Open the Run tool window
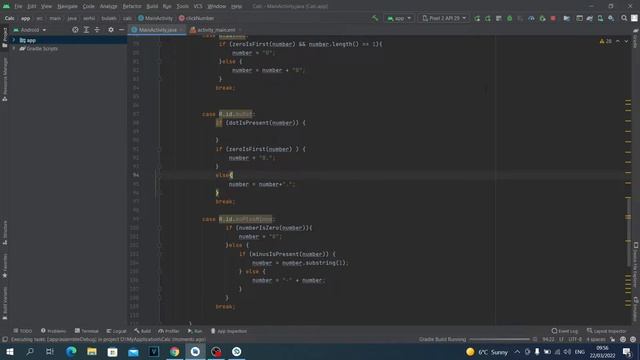Viewport: 640px width, 360px height. 195,331
